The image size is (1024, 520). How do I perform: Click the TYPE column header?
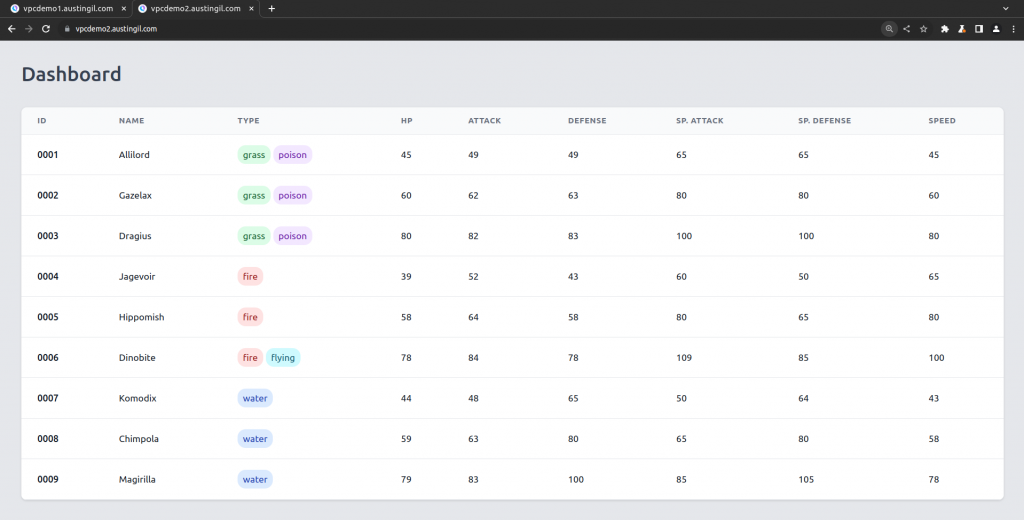[x=248, y=121]
